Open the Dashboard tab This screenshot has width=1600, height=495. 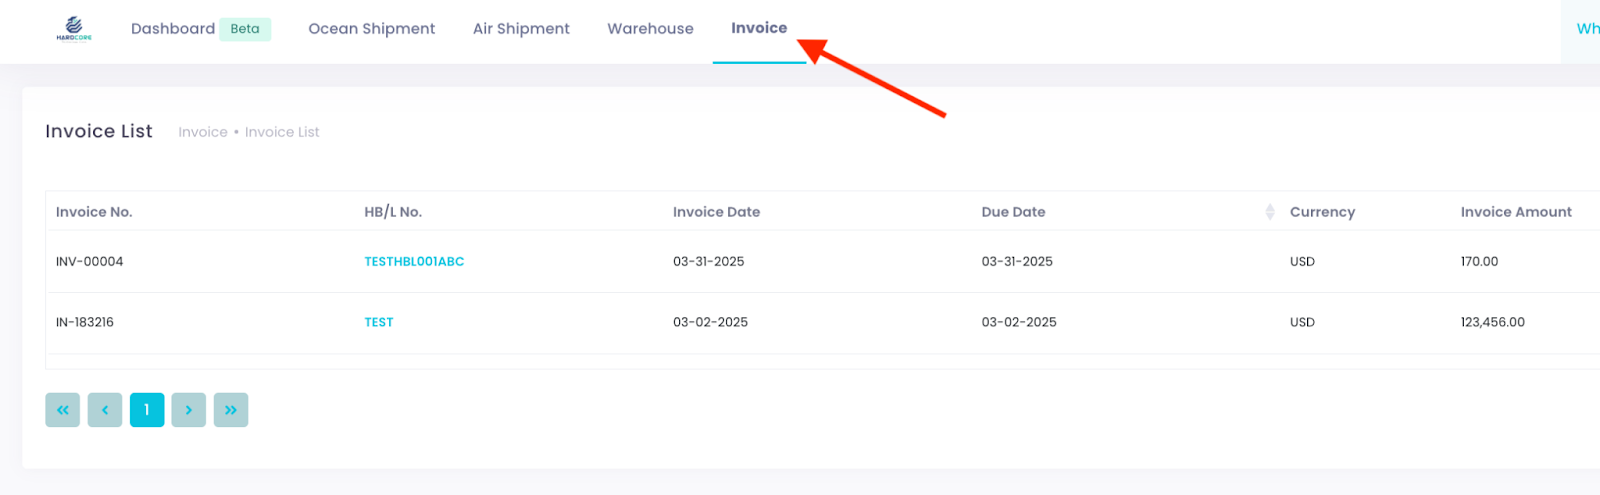173,29
